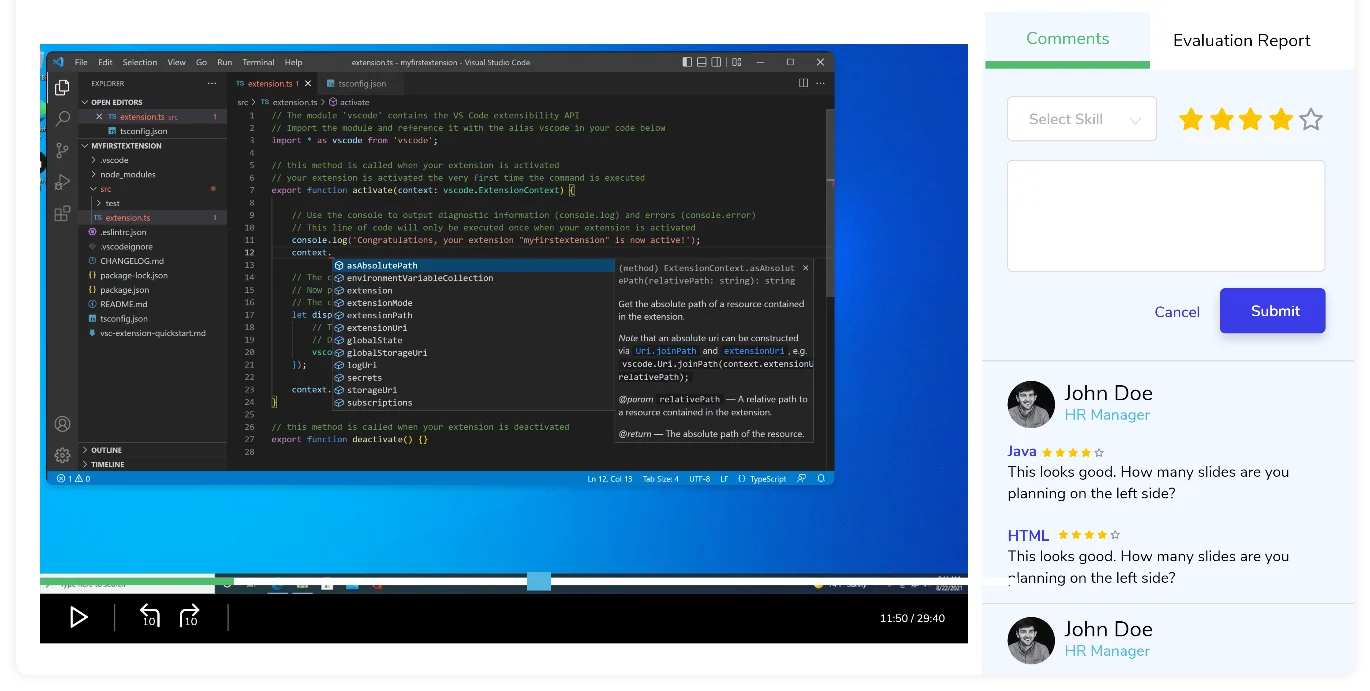Switch to tsconfig.json editor tab
Viewport: 1370px width, 691px height.
(361, 84)
